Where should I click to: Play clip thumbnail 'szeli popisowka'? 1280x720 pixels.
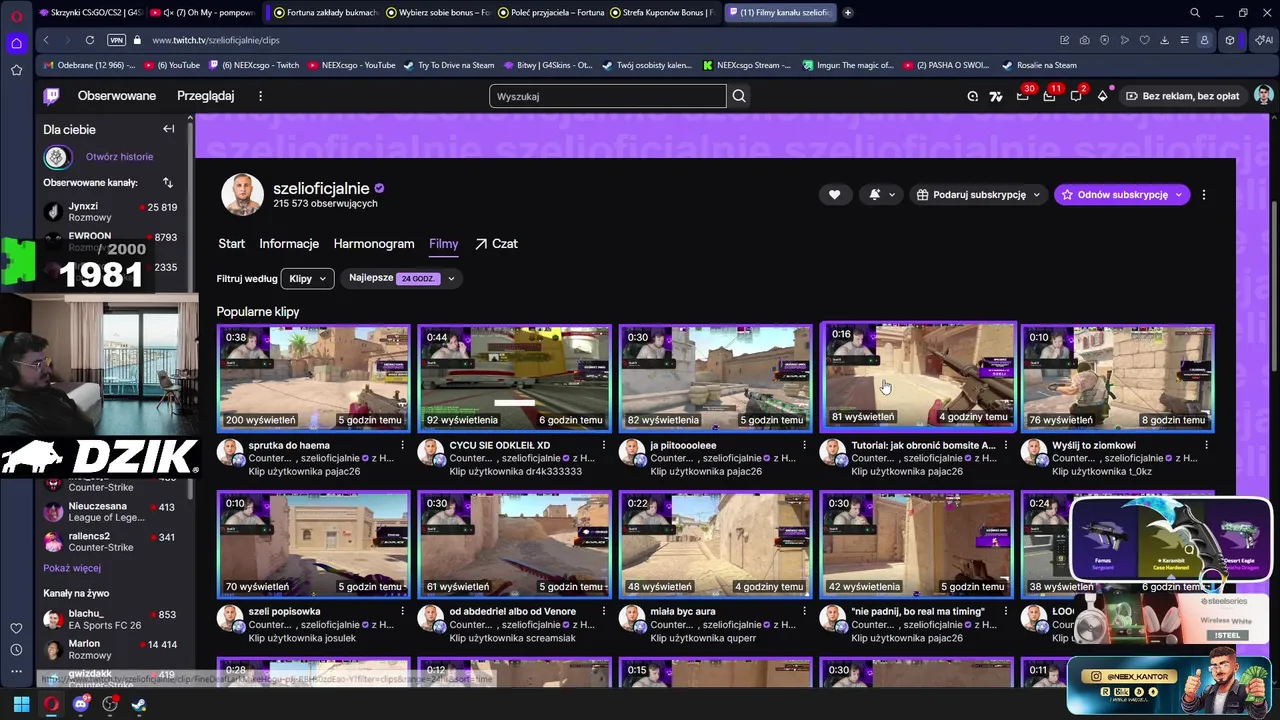pos(313,544)
